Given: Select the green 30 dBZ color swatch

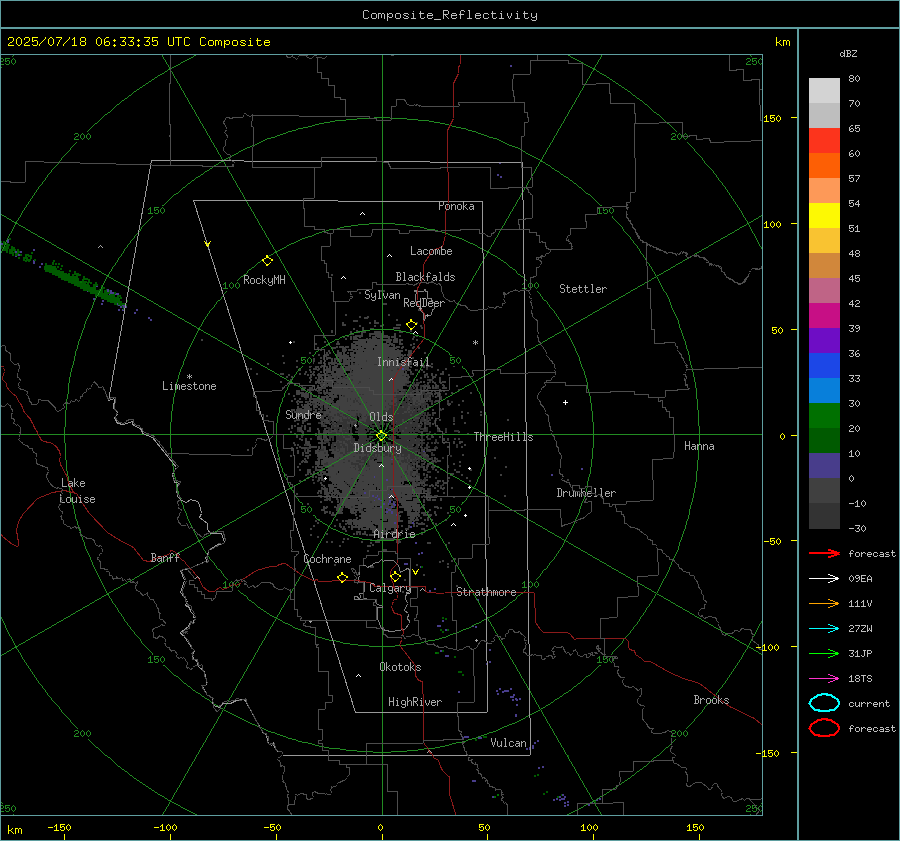Looking at the screenshot, I should 824,415.
